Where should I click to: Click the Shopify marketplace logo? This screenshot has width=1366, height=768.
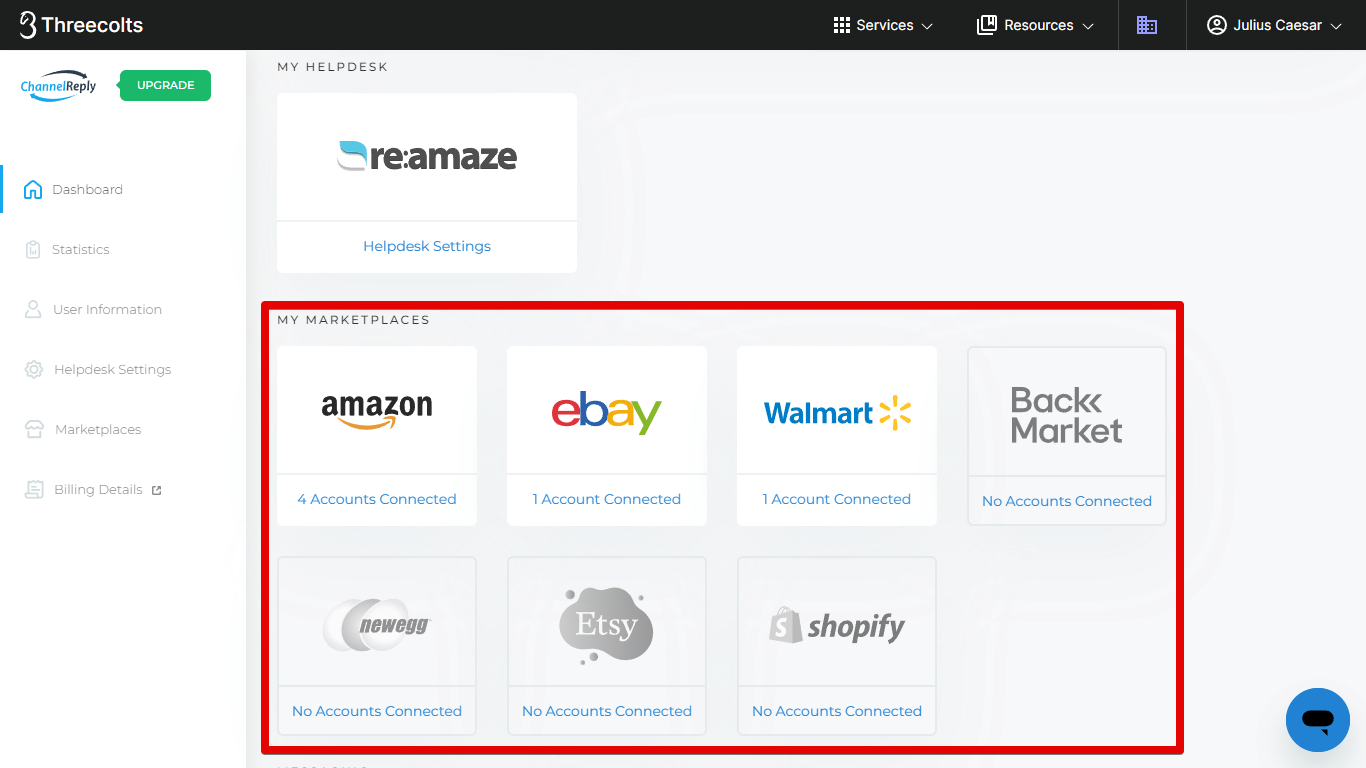pos(837,626)
